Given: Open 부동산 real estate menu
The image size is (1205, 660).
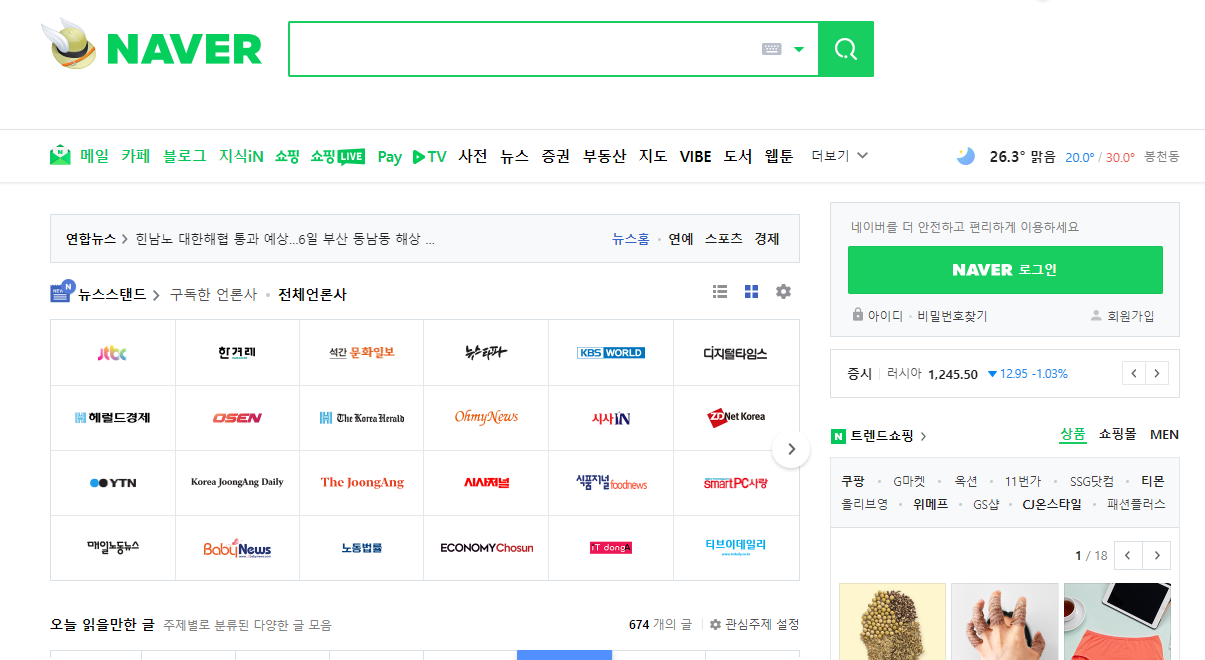Looking at the screenshot, I should click(605, 156).
